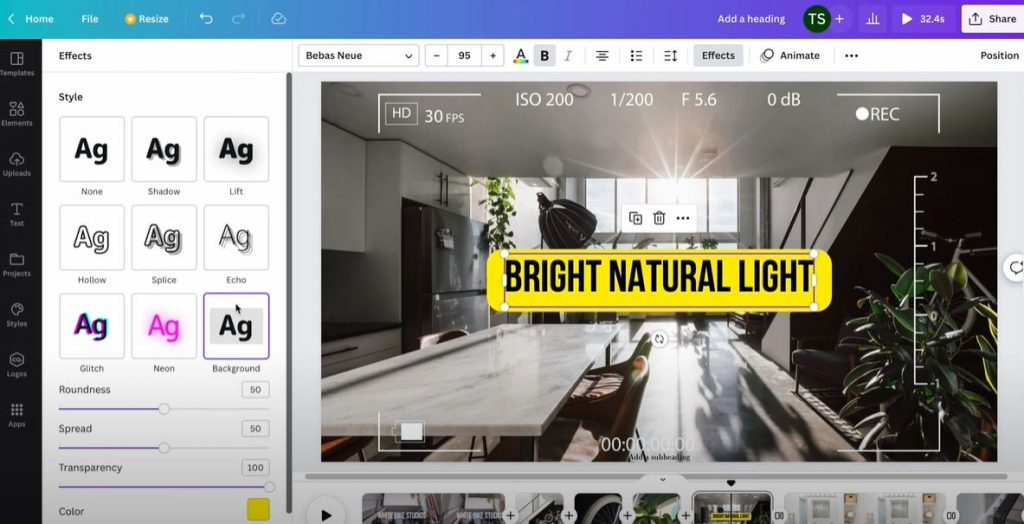Open the toolbar More options ellipsis

click(x=851, y=56)
